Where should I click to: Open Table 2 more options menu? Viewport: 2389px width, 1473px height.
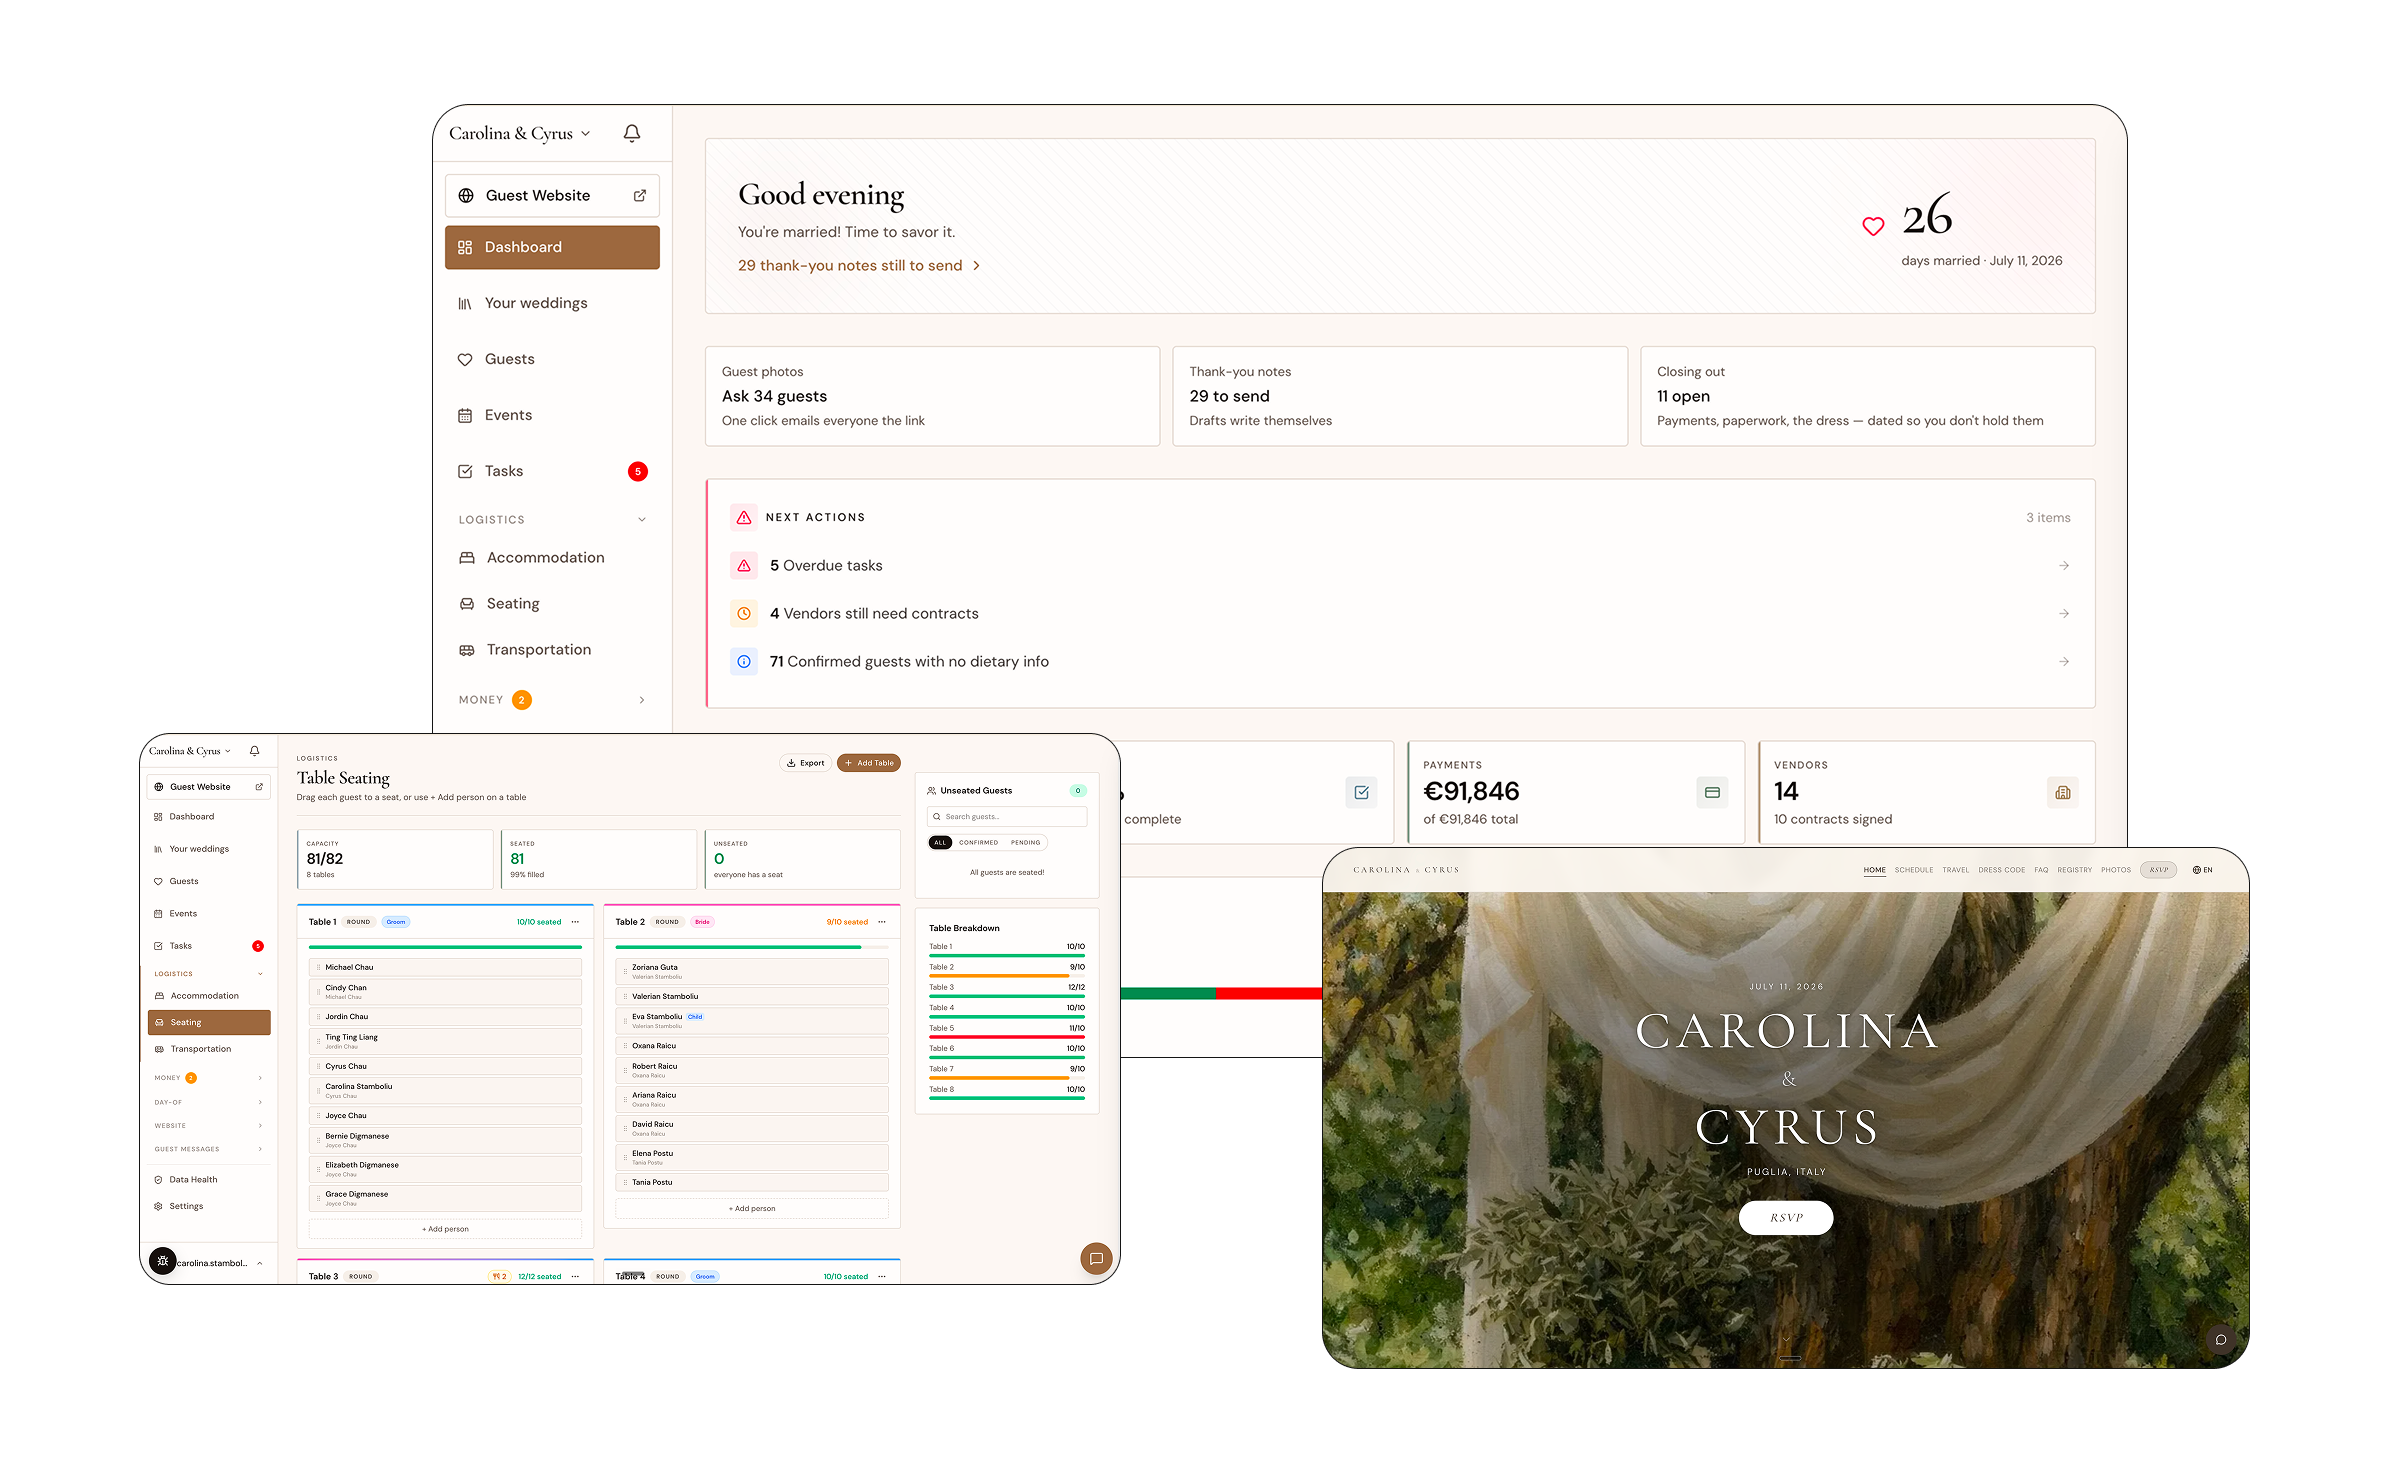coord(881,922)
